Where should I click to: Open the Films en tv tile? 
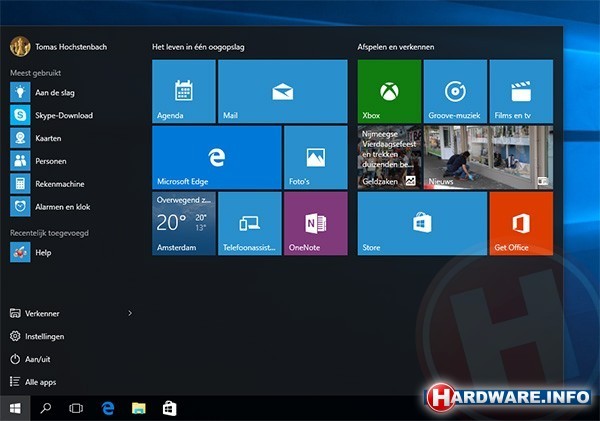coord(521,91)
